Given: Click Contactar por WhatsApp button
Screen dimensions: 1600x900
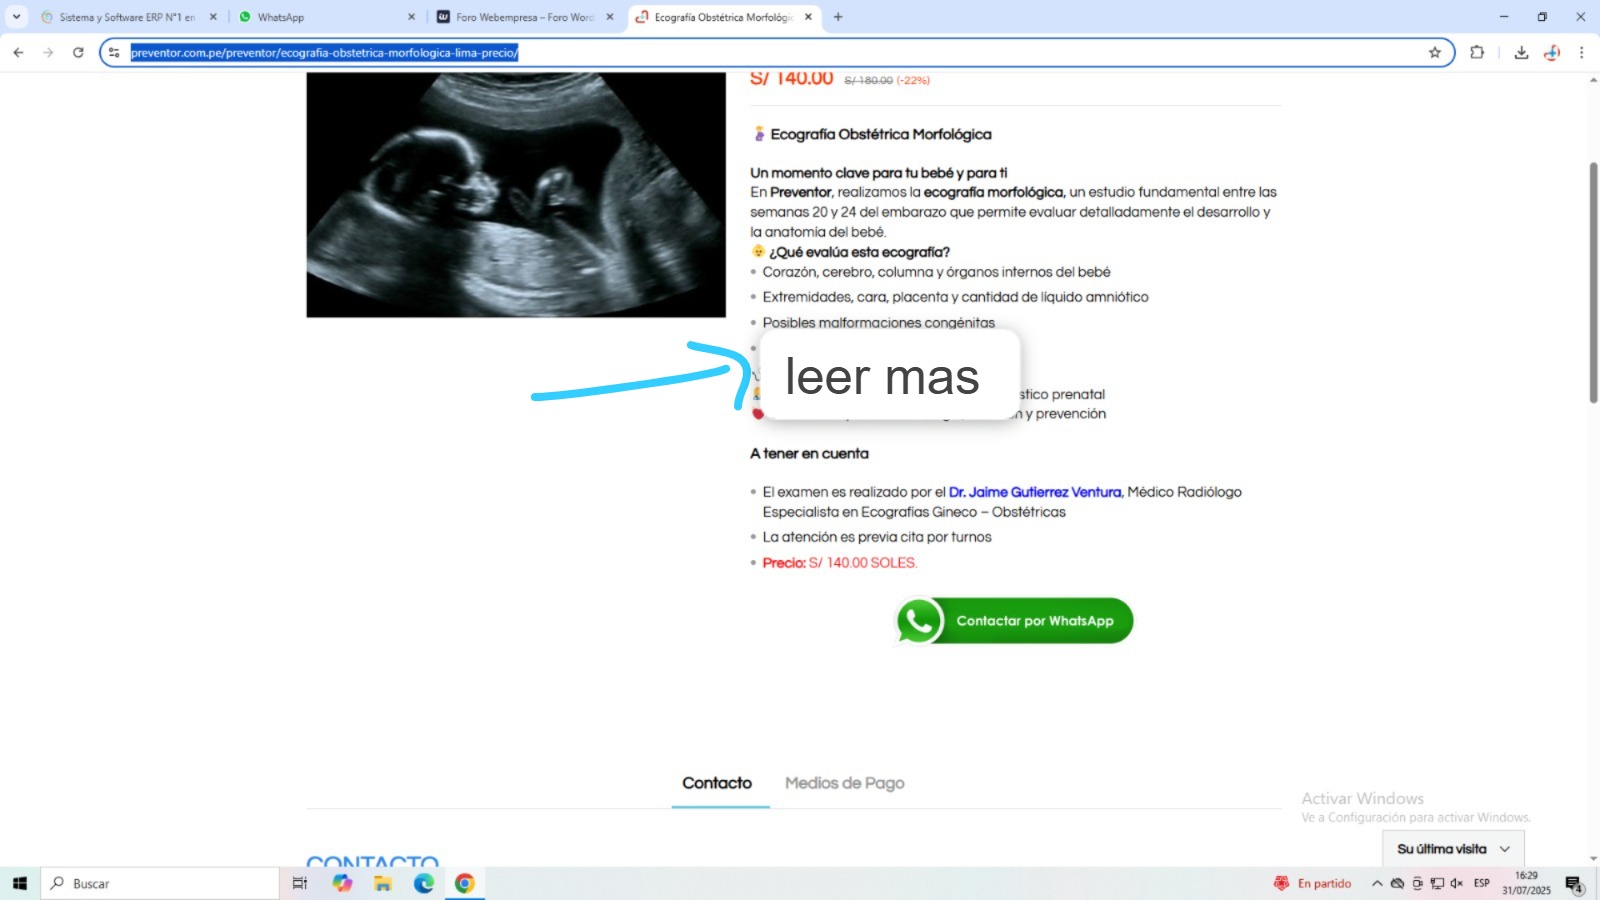Looking at the screenshot, I should [x=1014, y=621].
